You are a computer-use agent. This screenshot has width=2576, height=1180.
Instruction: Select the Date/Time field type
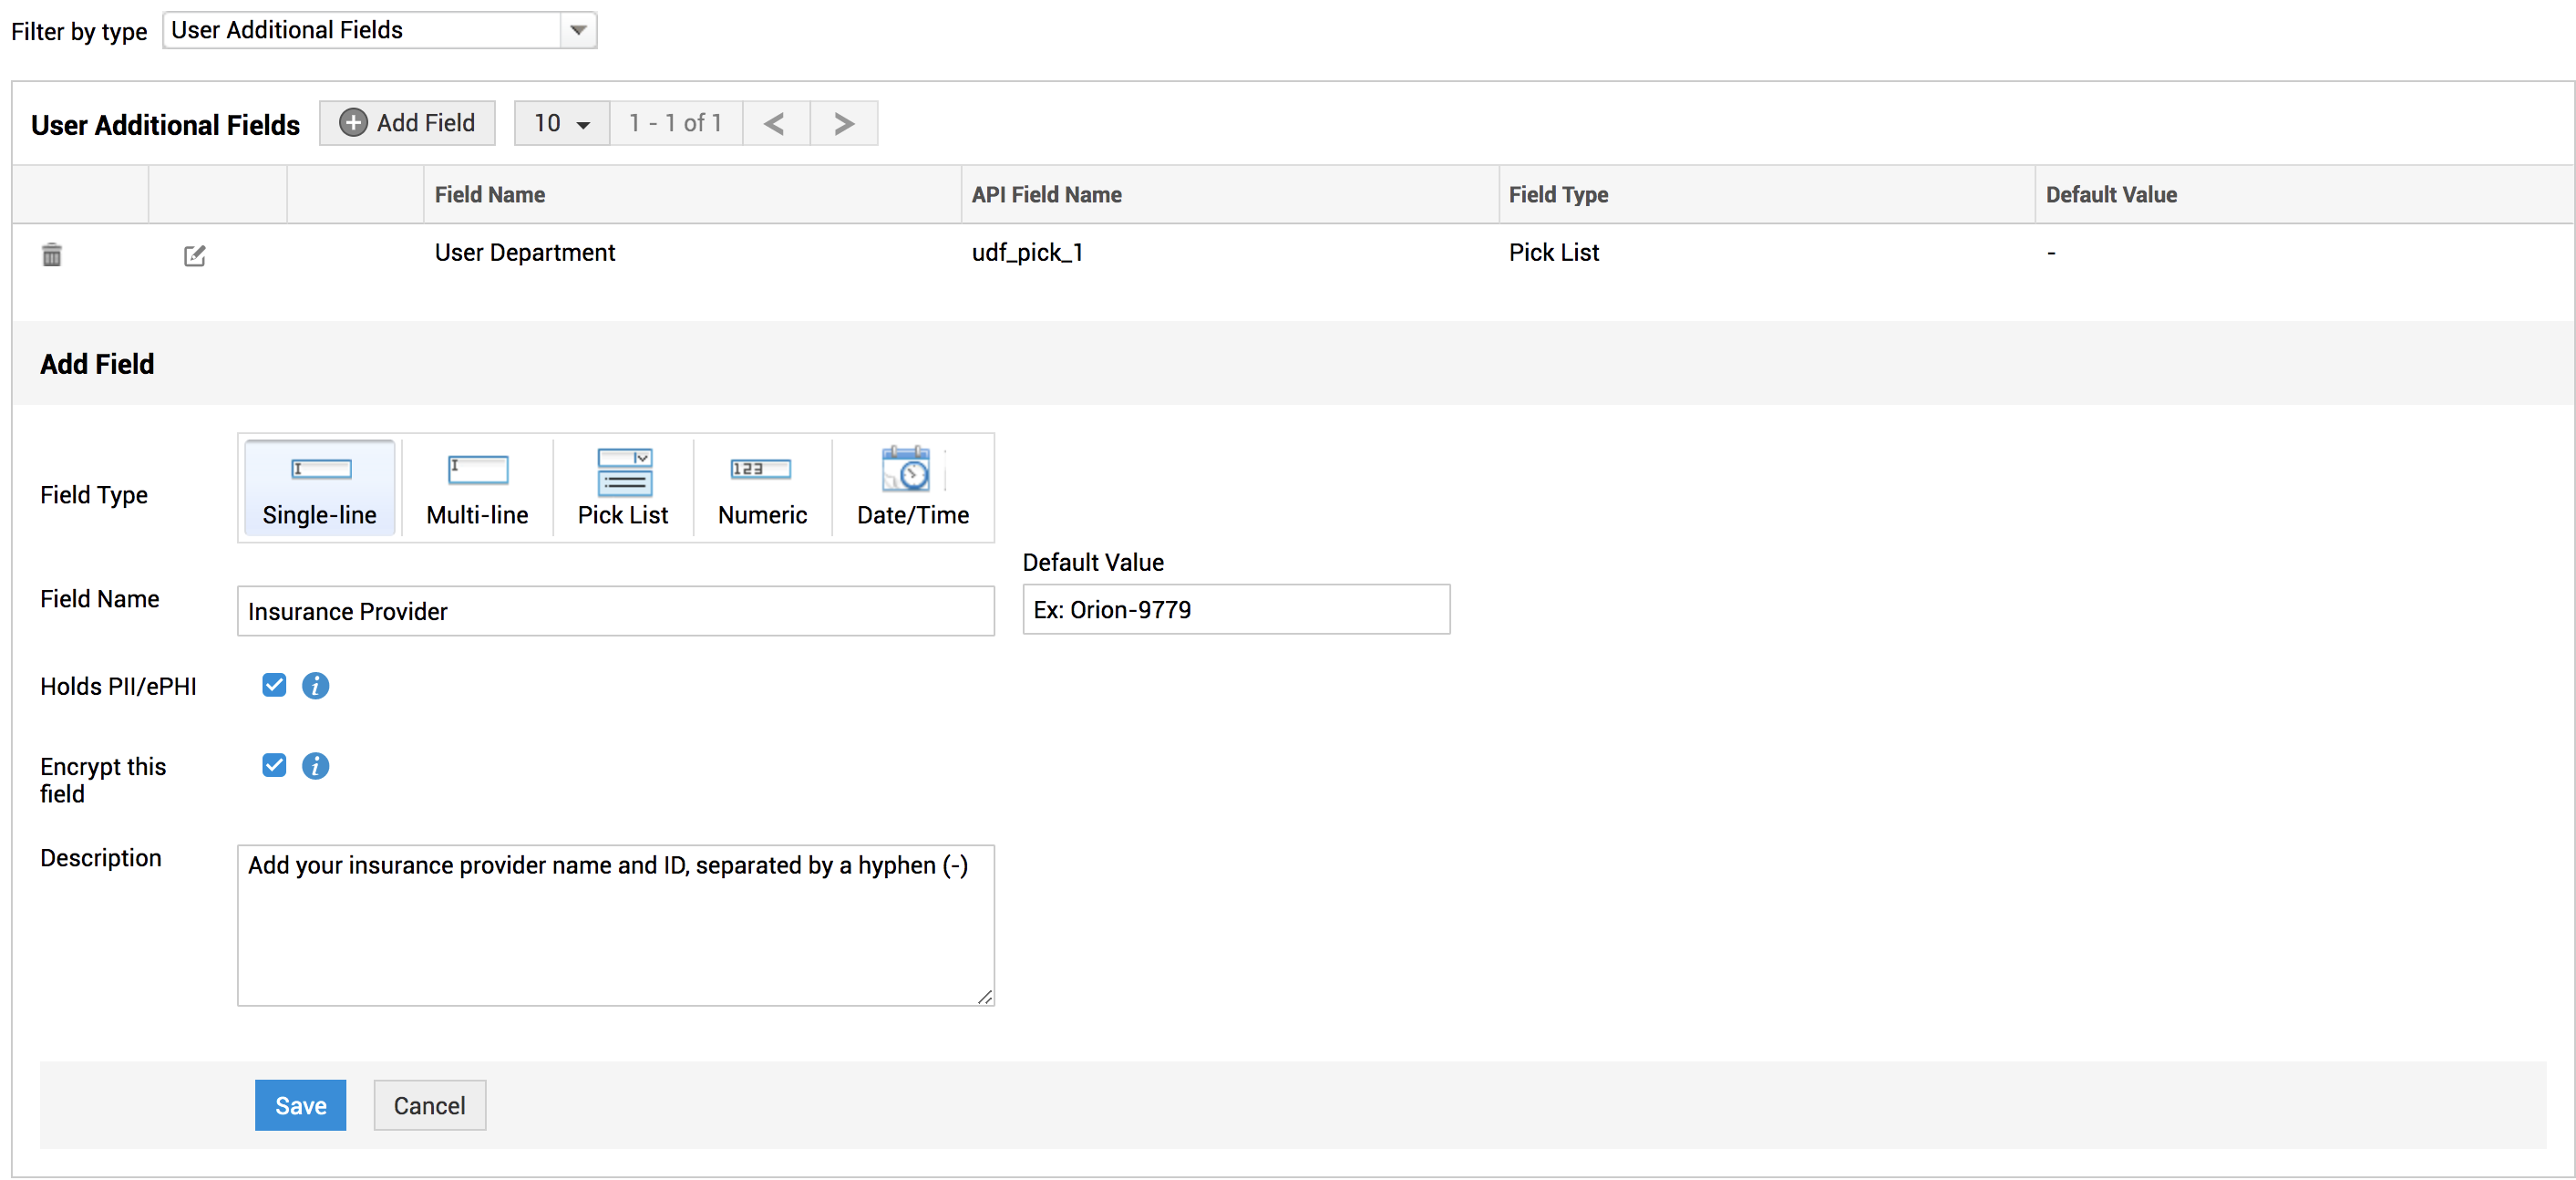[x=912, y=488]
